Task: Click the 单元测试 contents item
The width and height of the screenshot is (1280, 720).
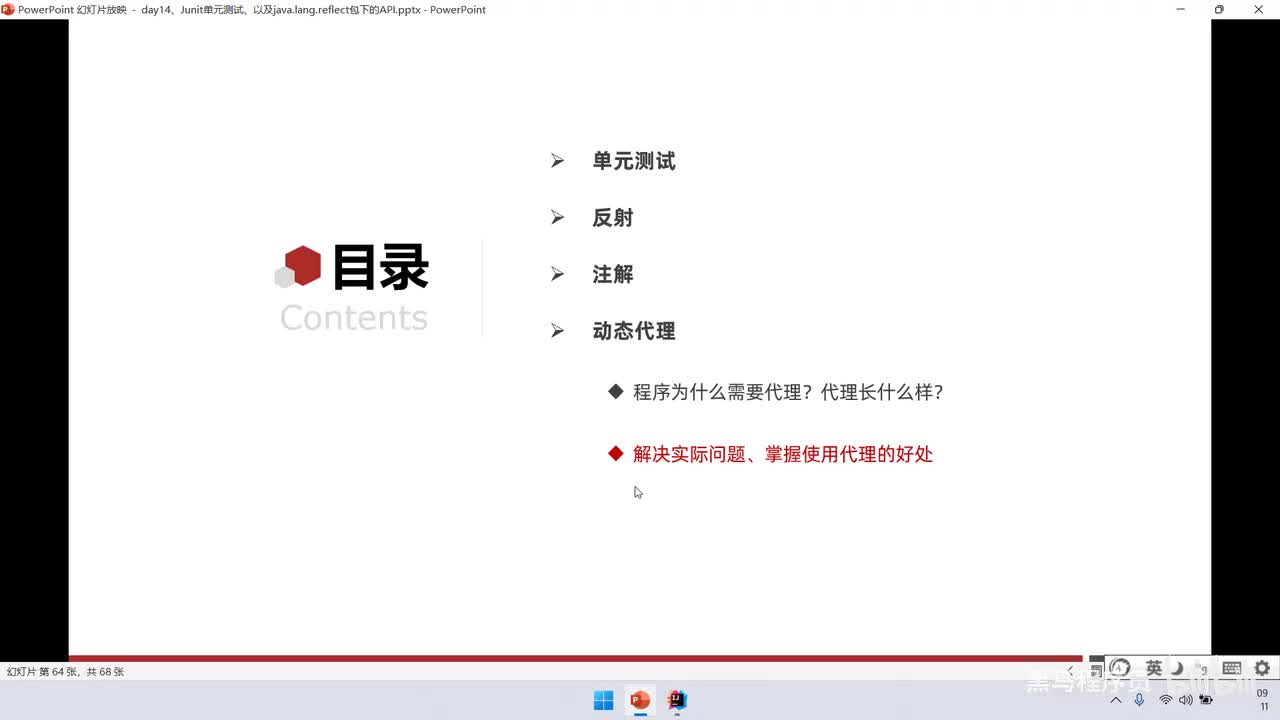Action: point(634,161)
